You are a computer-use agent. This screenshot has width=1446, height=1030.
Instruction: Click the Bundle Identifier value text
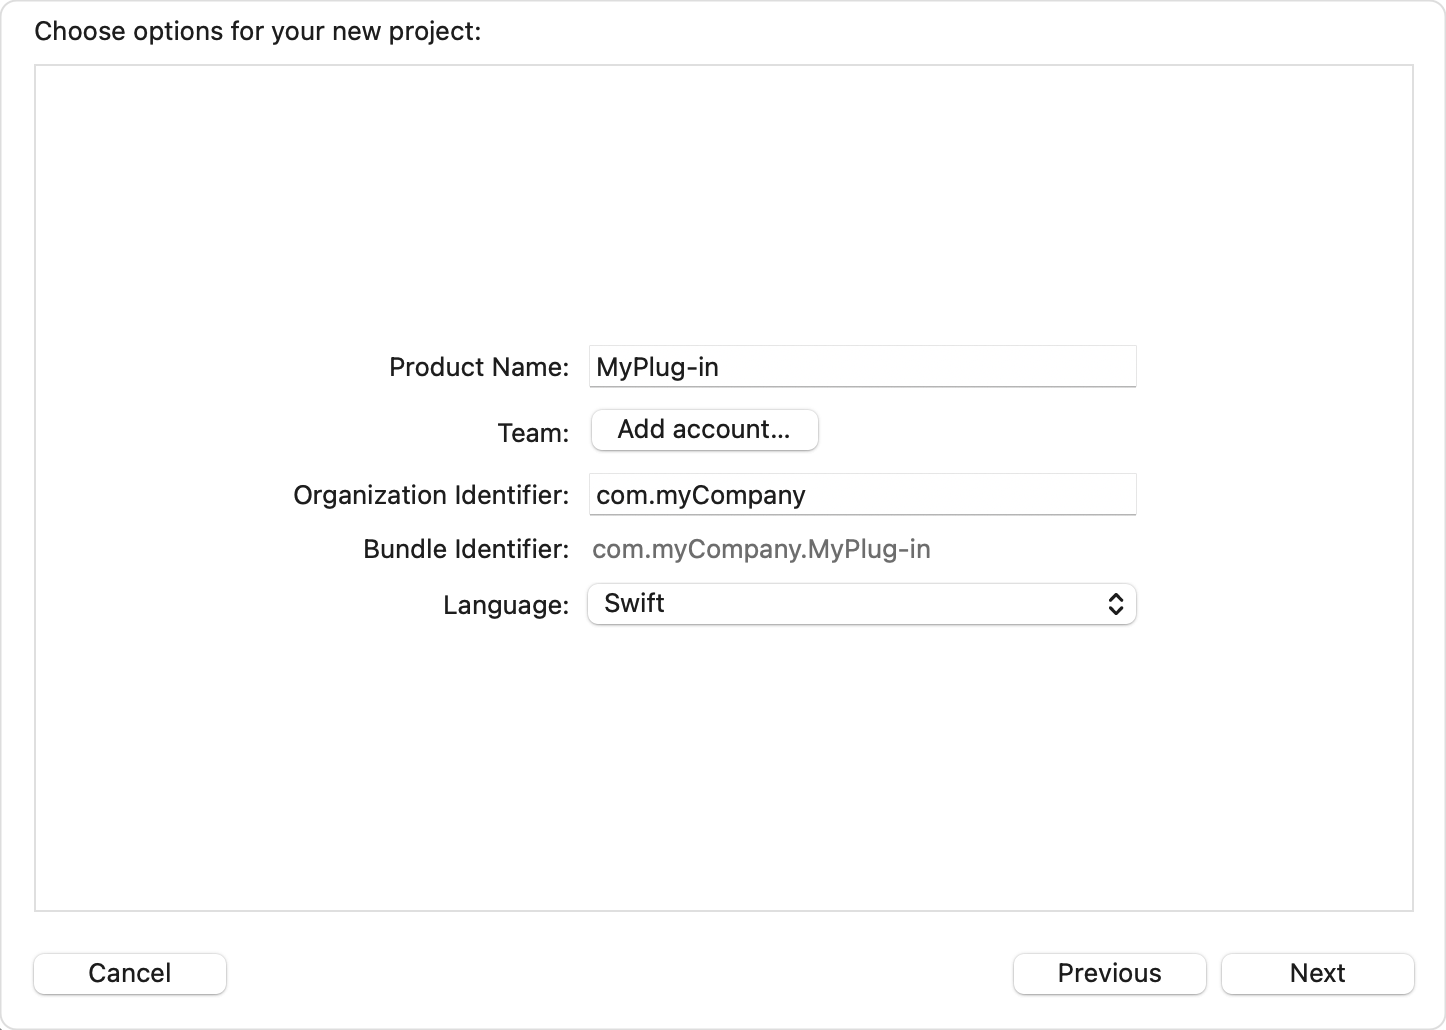(x=761, y=548)
